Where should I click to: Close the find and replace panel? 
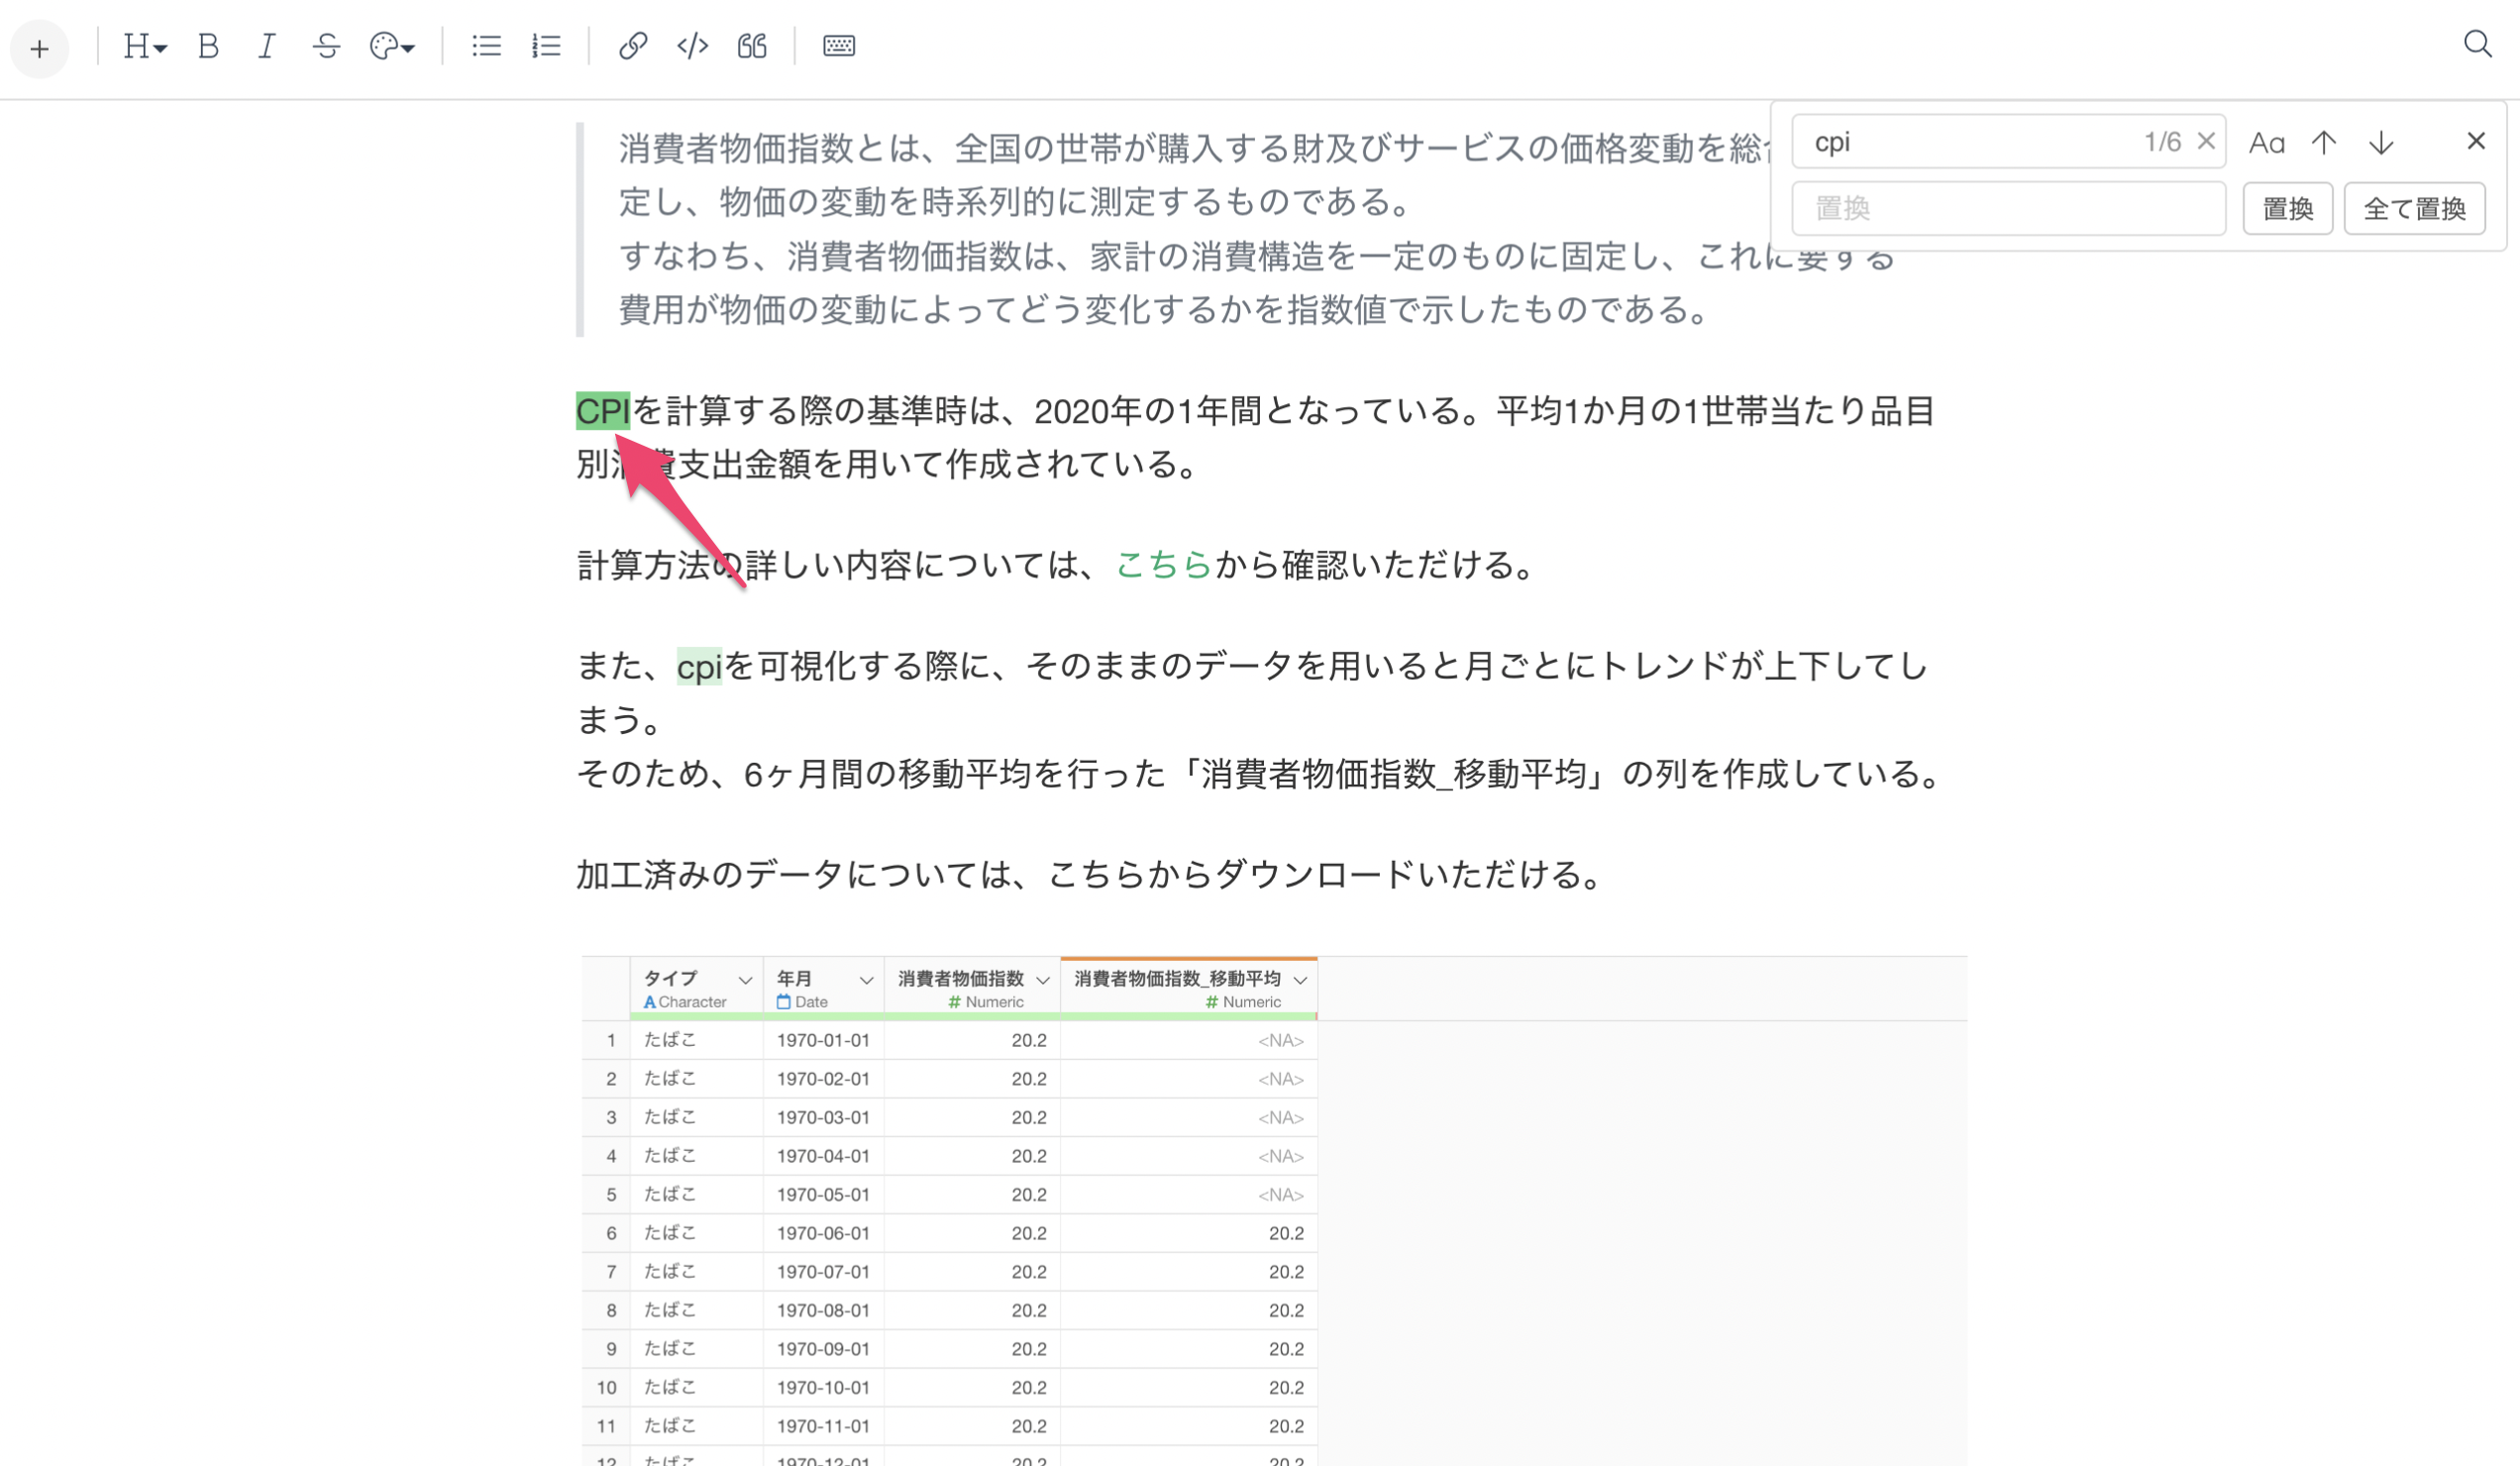2475,141
